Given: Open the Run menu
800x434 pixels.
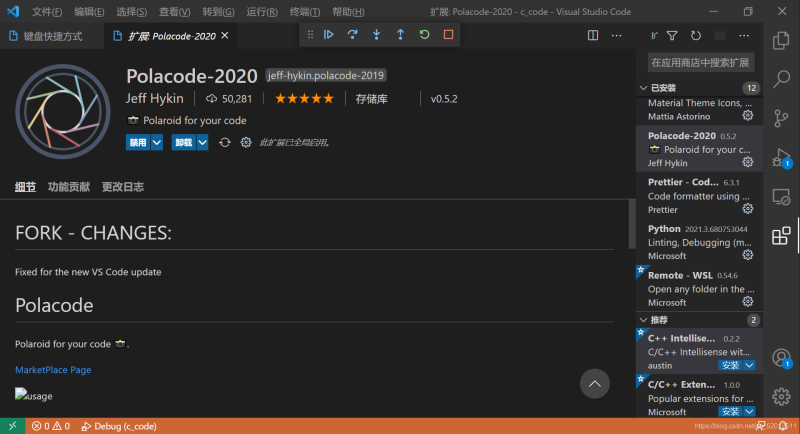Looking at the screenshot, I should point(262,12).
